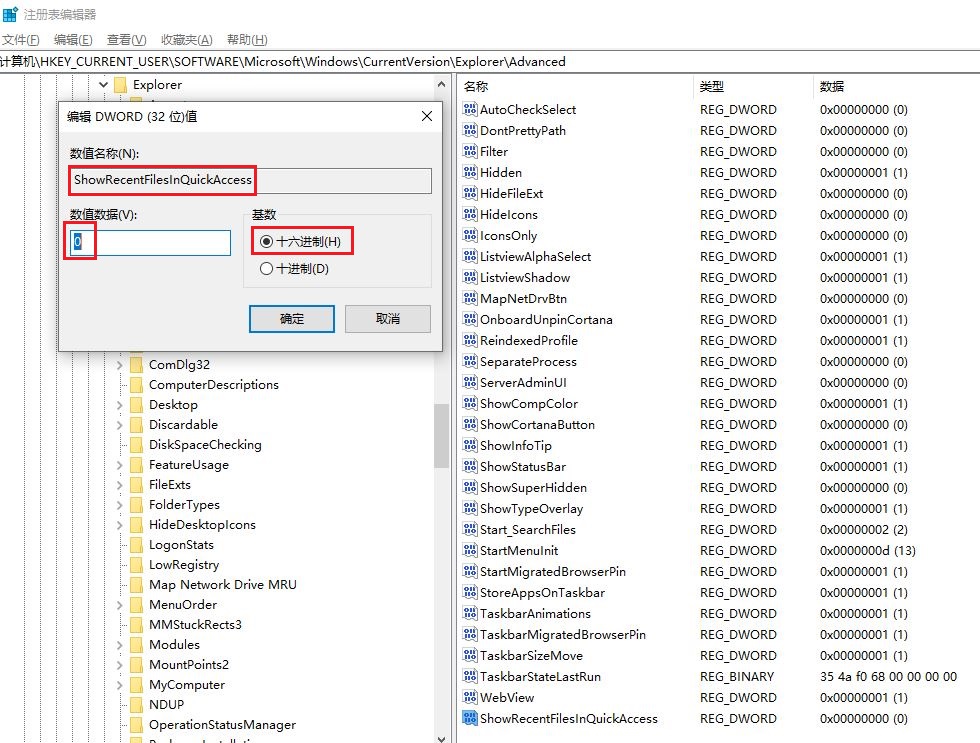Click the Desktop folder icon in tree
This screenshot has height=743, width=980.
[136, 405]
